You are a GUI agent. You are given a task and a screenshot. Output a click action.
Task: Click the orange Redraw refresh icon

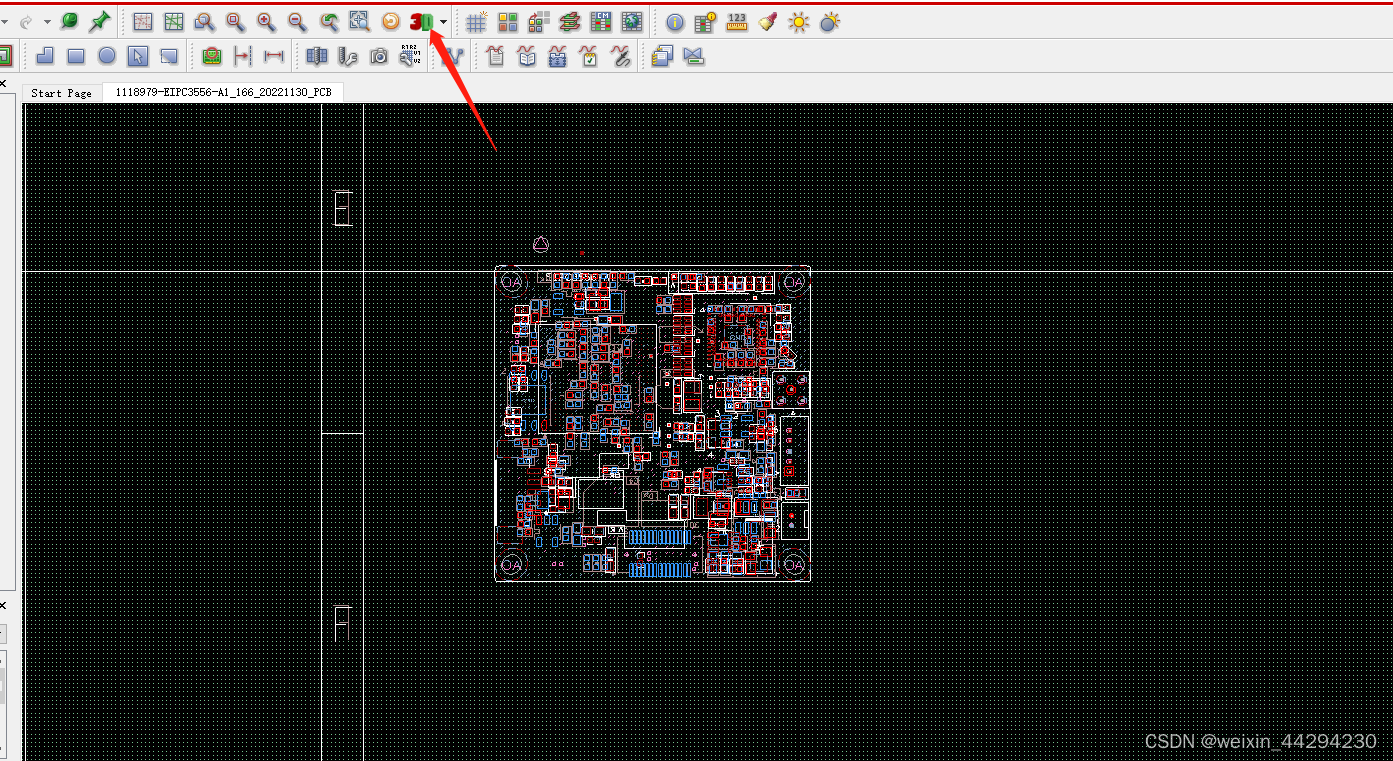[391, 21]
